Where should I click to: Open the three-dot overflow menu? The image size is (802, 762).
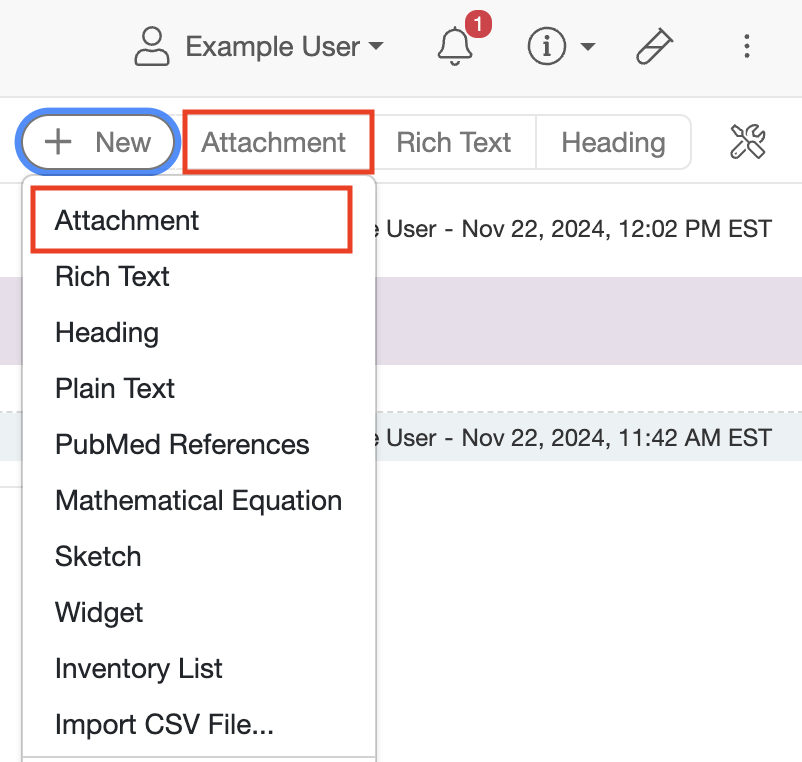tap(747, 46)
